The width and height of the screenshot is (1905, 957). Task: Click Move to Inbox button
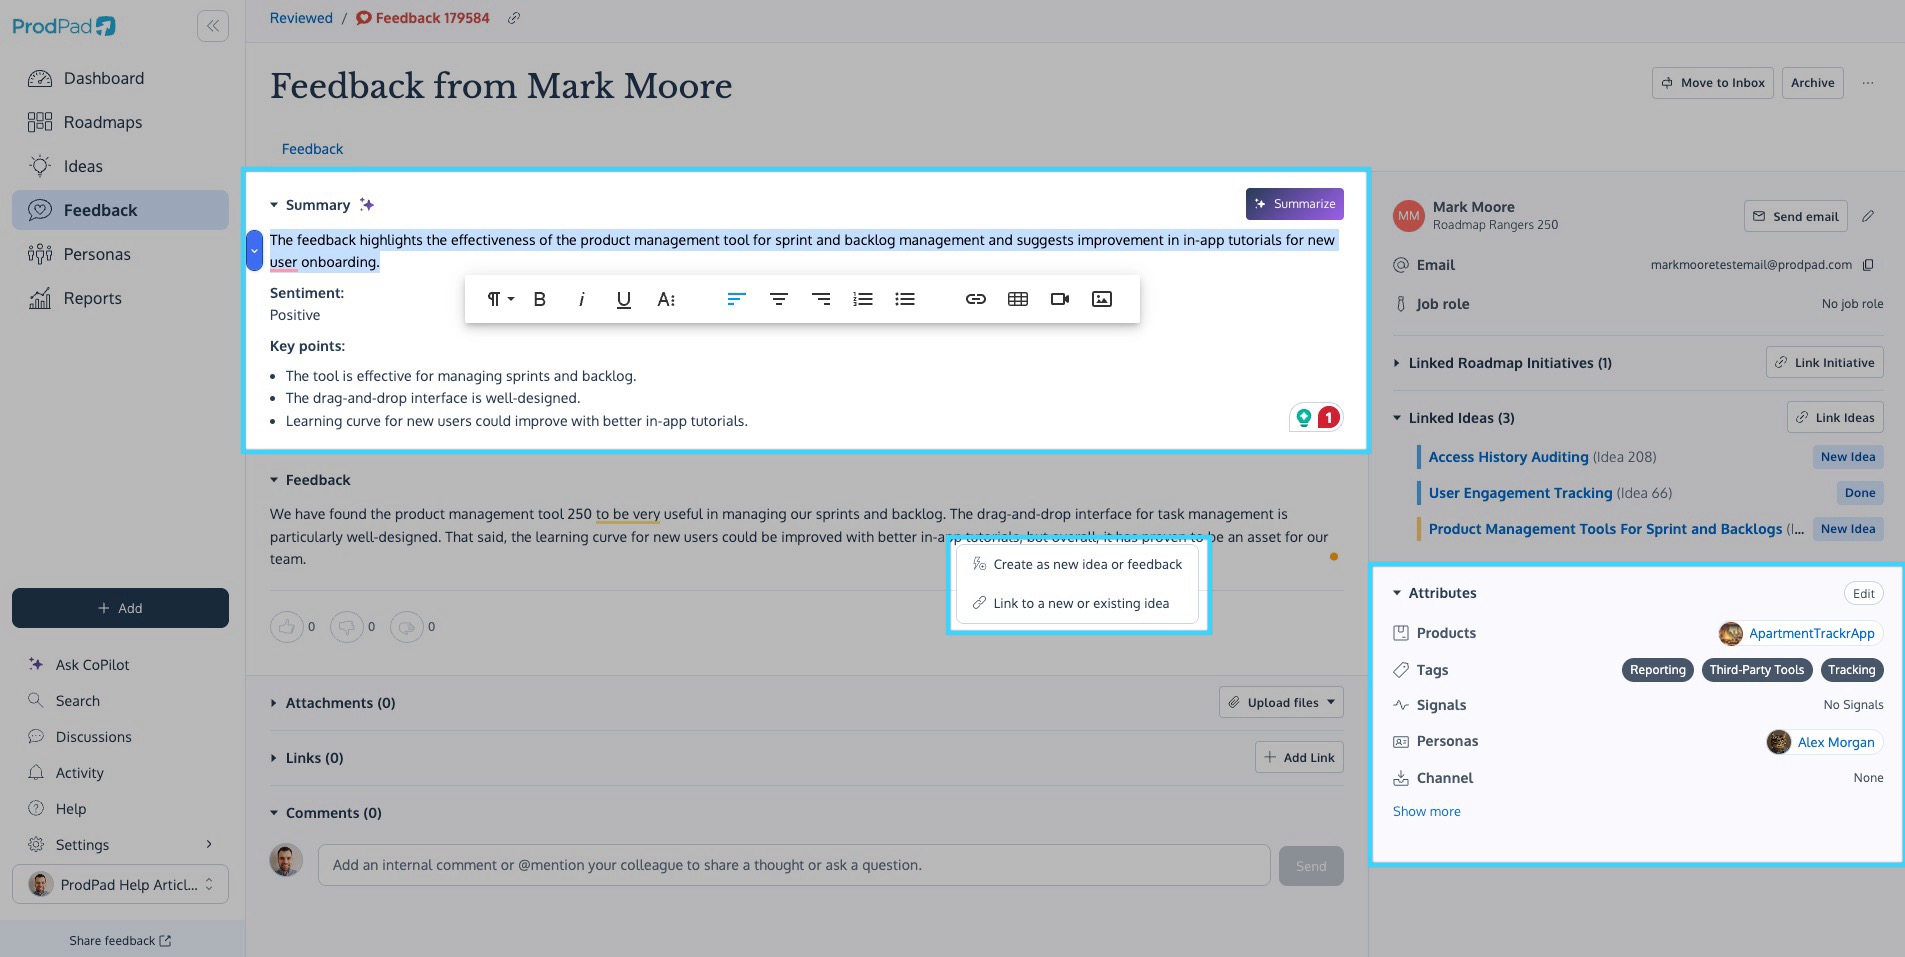1713,83
